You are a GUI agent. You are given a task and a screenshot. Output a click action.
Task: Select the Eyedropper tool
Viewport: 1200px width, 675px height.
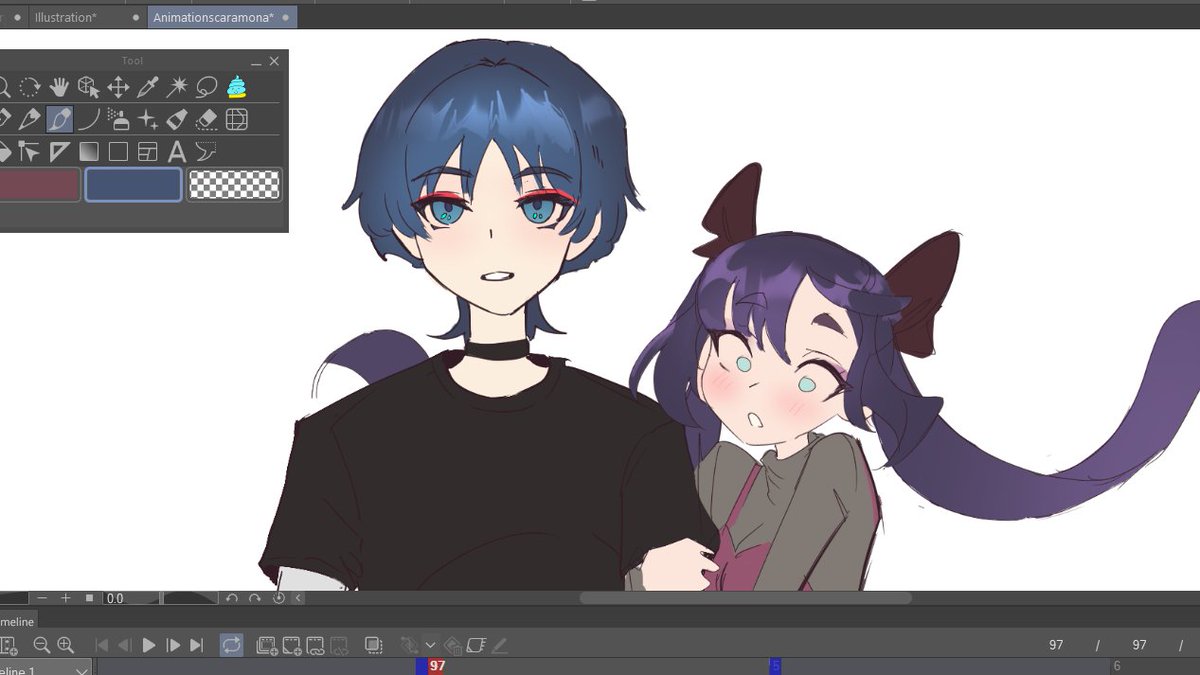tap(148, 87)
